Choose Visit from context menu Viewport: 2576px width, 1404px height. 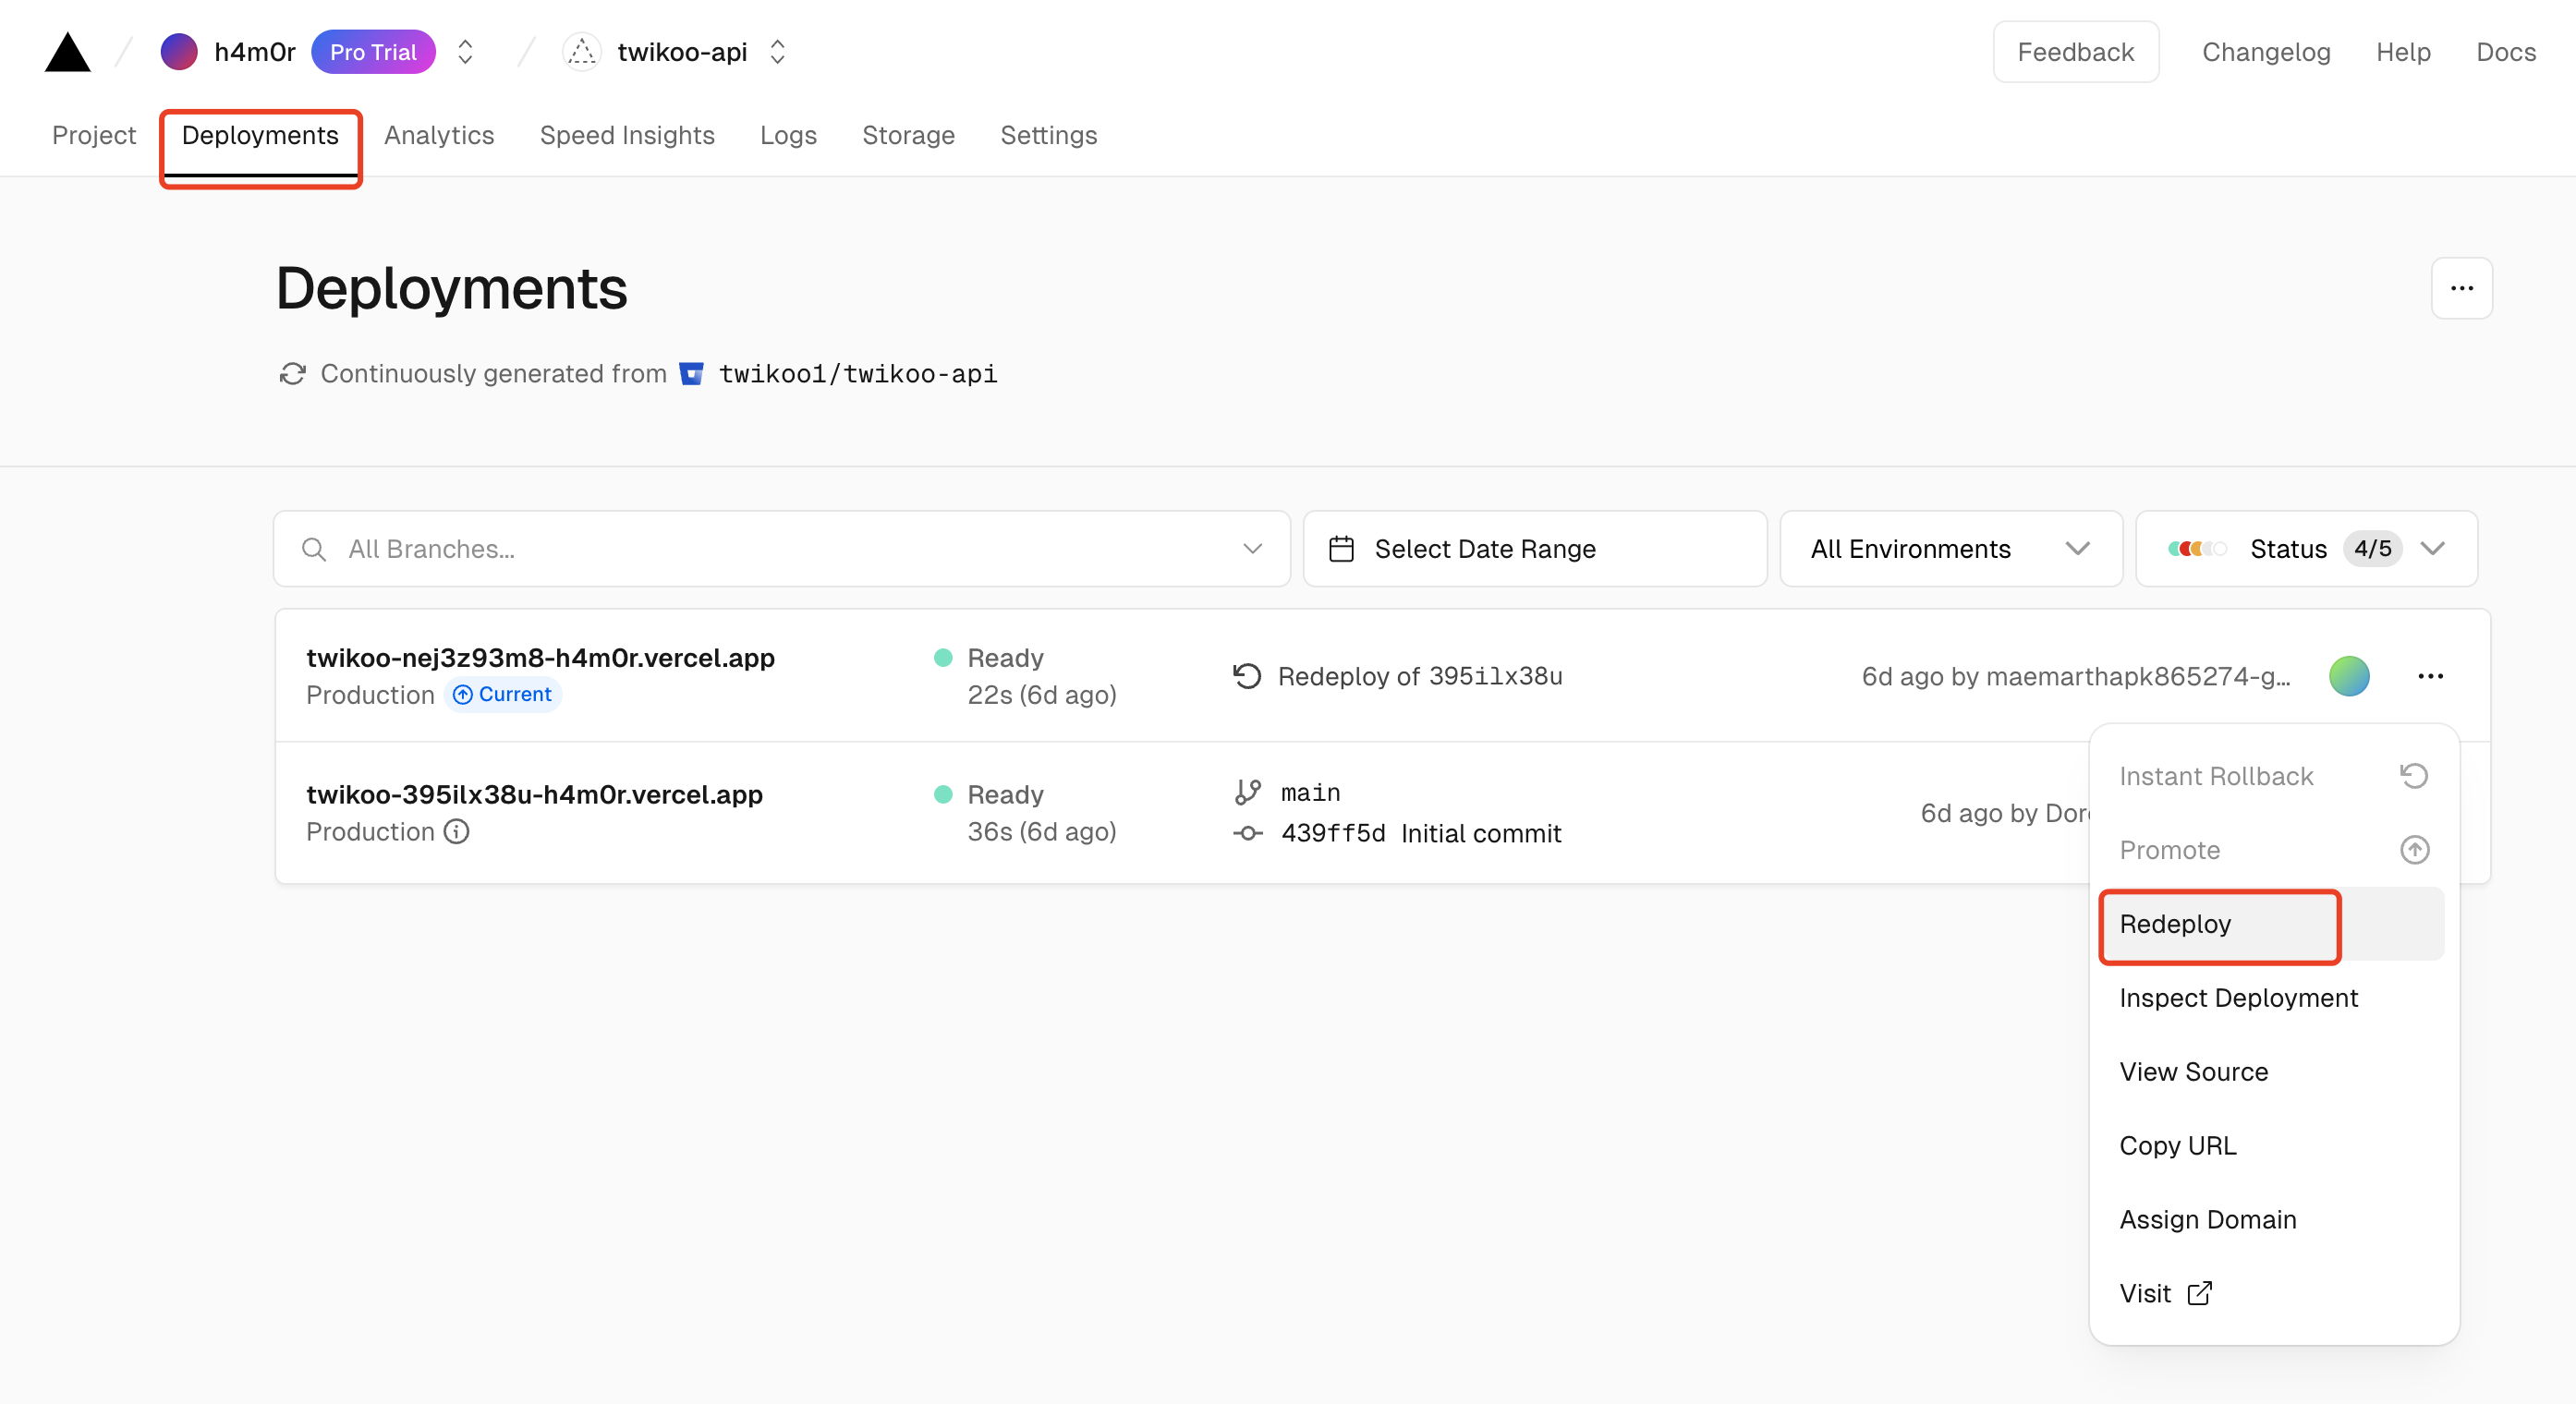pyautogui.click(x=2274, y=1295)
